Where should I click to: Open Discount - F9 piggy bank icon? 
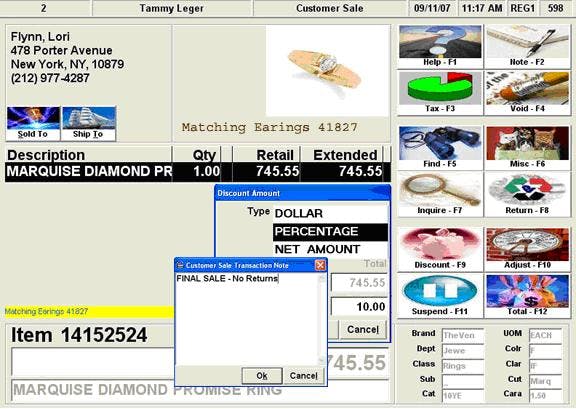tap(440, 249)
